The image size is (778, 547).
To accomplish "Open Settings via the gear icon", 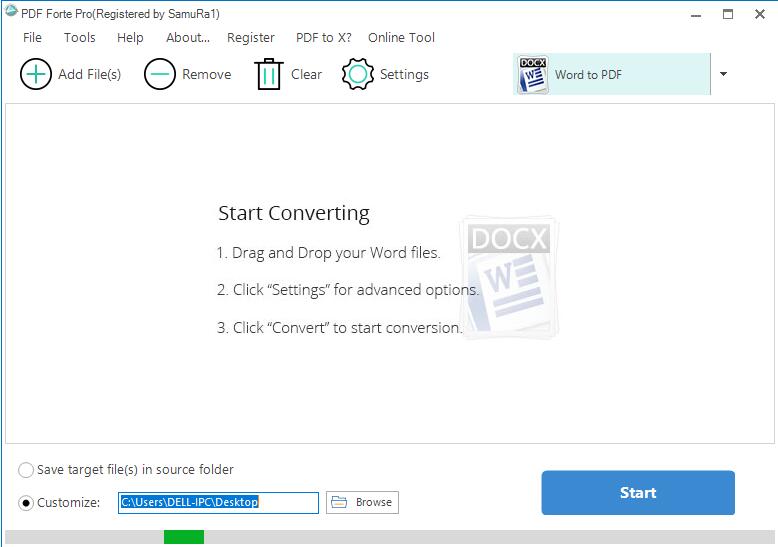I will pyautogui.click(x=358, y=74).
